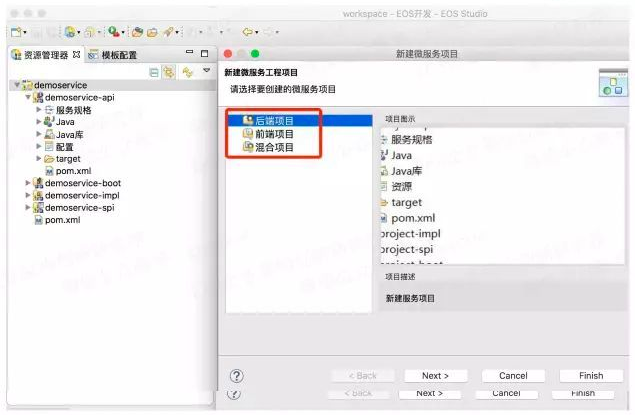
Task: Click the Finish button
Action: [591, 376]
